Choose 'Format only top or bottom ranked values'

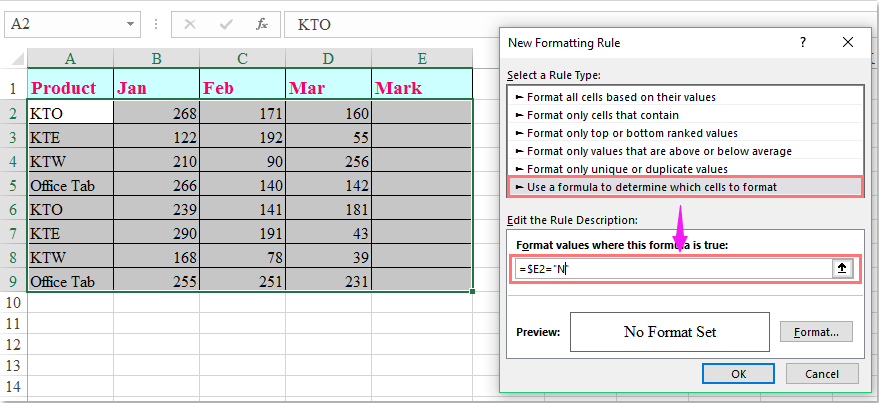point(632,133)
